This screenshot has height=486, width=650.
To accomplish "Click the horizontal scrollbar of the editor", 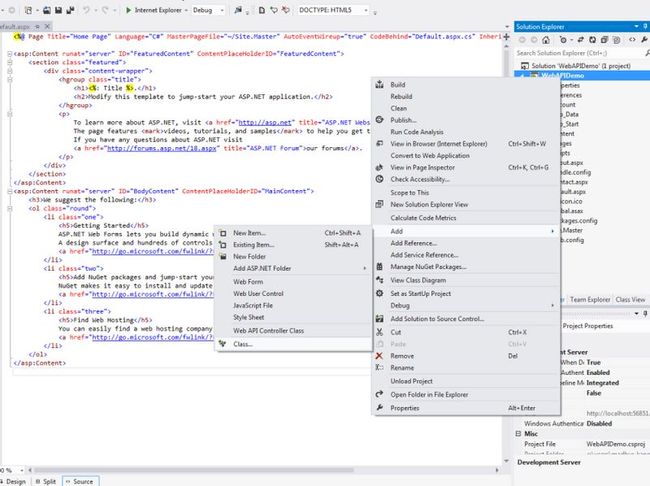I will pyautogui.click(x=194, y=470).
